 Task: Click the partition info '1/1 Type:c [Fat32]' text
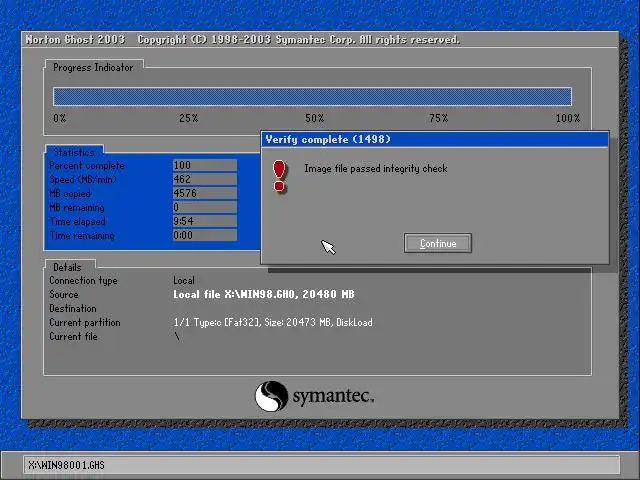tap(217, 322)
